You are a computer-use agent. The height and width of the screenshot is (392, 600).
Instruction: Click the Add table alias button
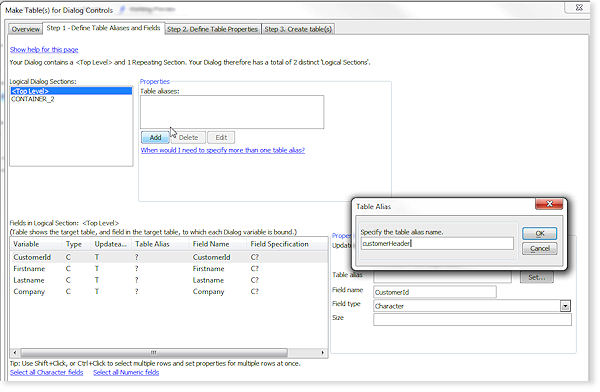[x=155, y=137]
